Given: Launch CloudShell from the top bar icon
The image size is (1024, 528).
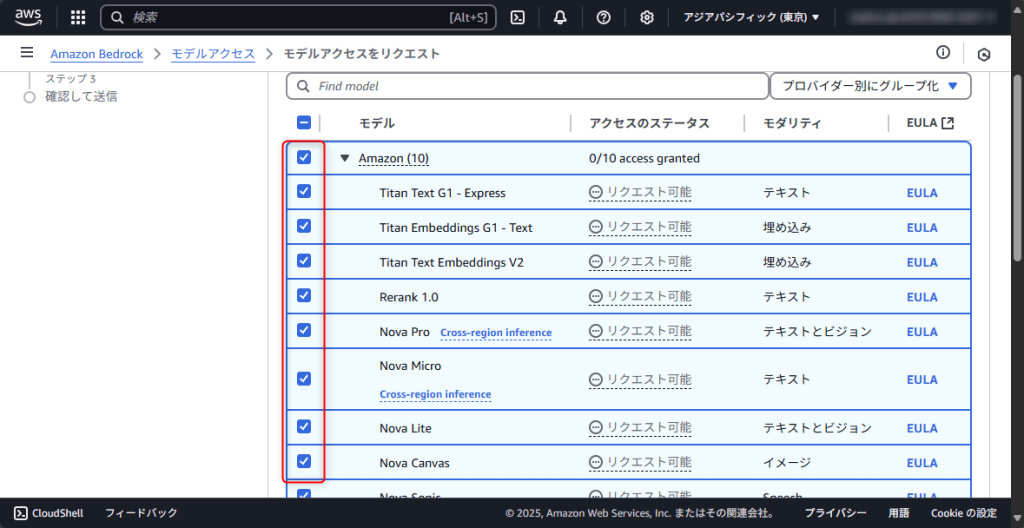Looking at the screenshot, I should click(518, 18).
